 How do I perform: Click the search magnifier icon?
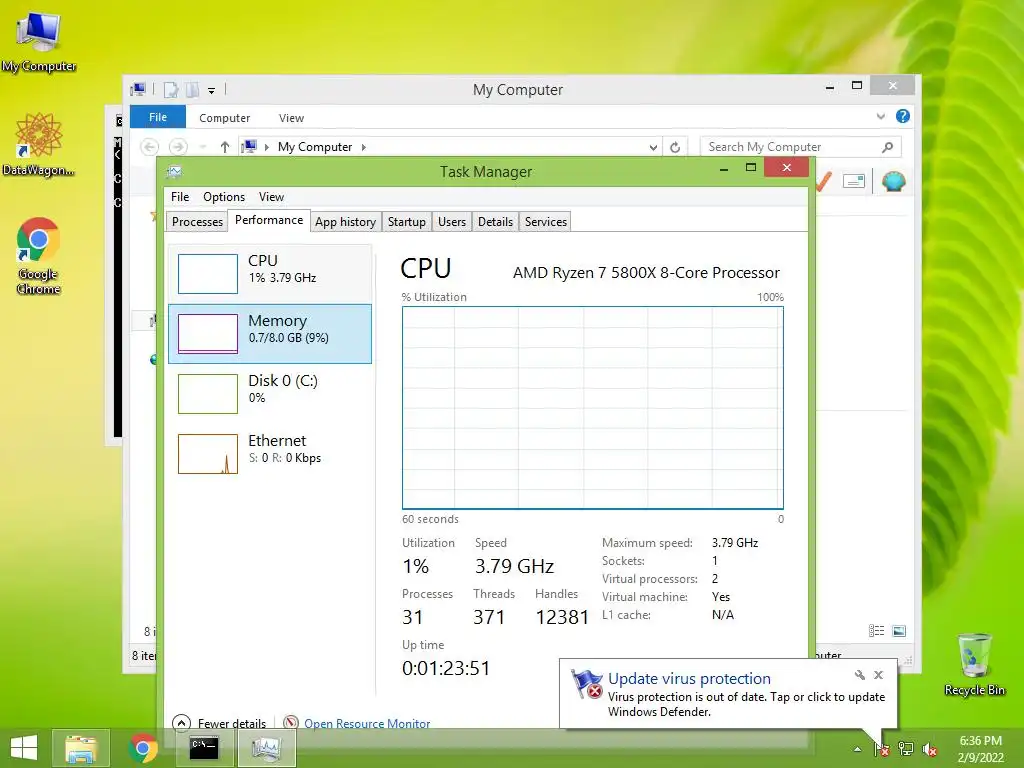click(x=887, y=147)
